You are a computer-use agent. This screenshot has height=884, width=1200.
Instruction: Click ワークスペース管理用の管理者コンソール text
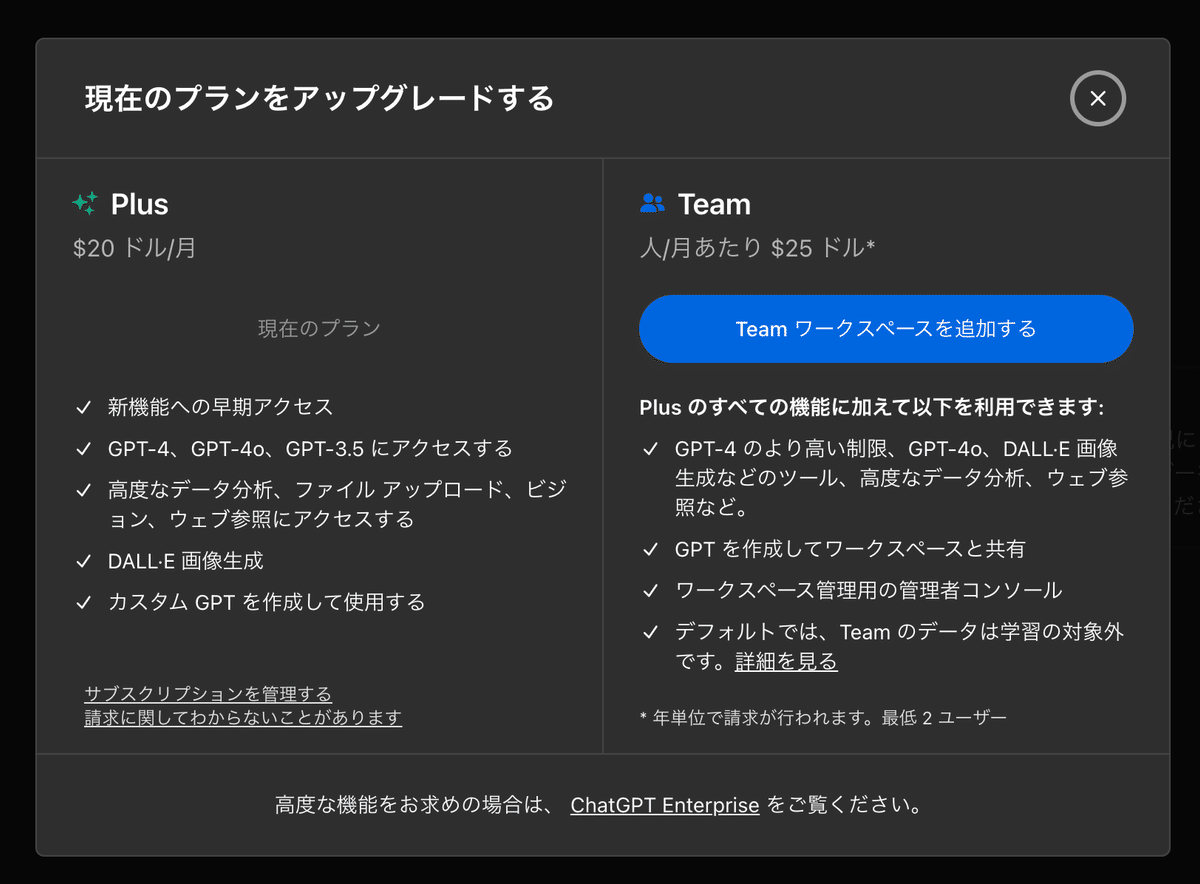869,590
